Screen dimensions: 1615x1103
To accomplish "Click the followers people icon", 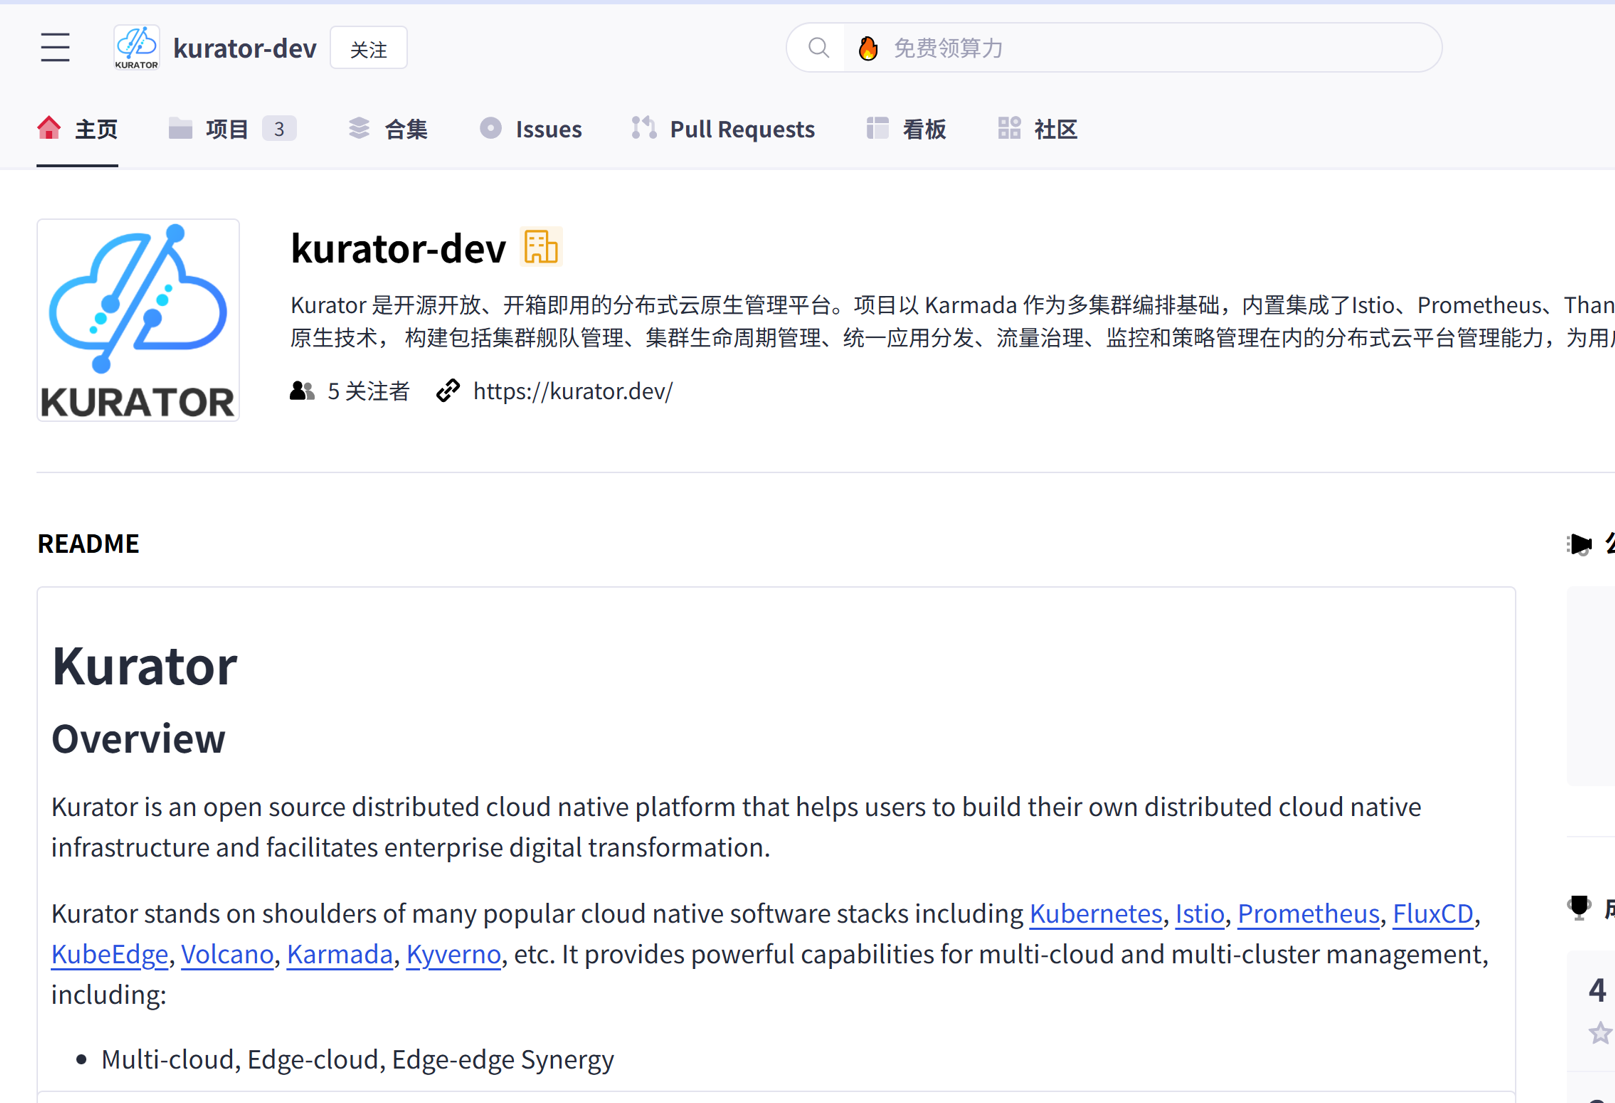I will 302,391.
